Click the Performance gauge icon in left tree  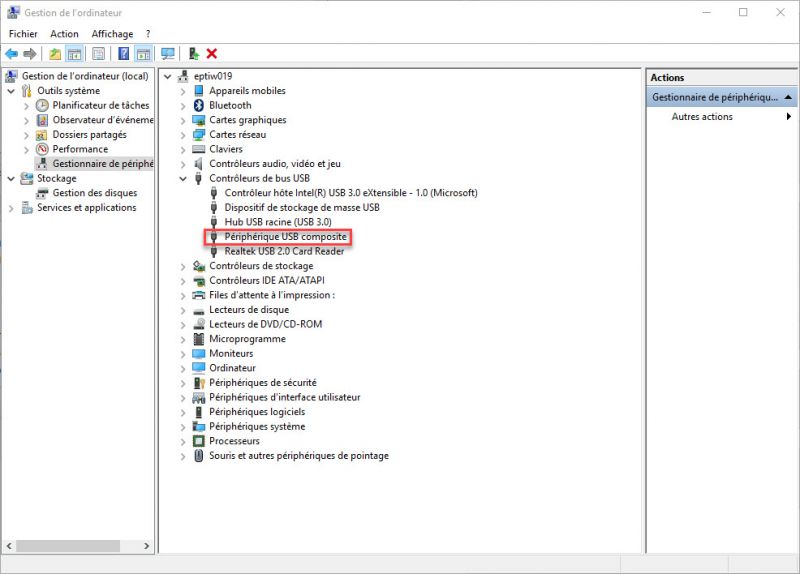pos(42,149)
